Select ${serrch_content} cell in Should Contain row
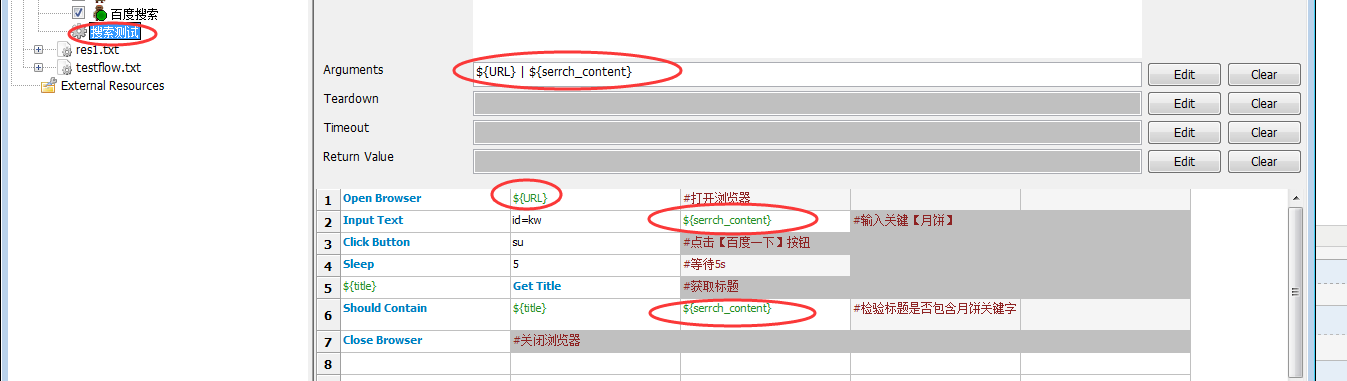The width and height of the screenshot is (1347, 381). tap(765, 314)
